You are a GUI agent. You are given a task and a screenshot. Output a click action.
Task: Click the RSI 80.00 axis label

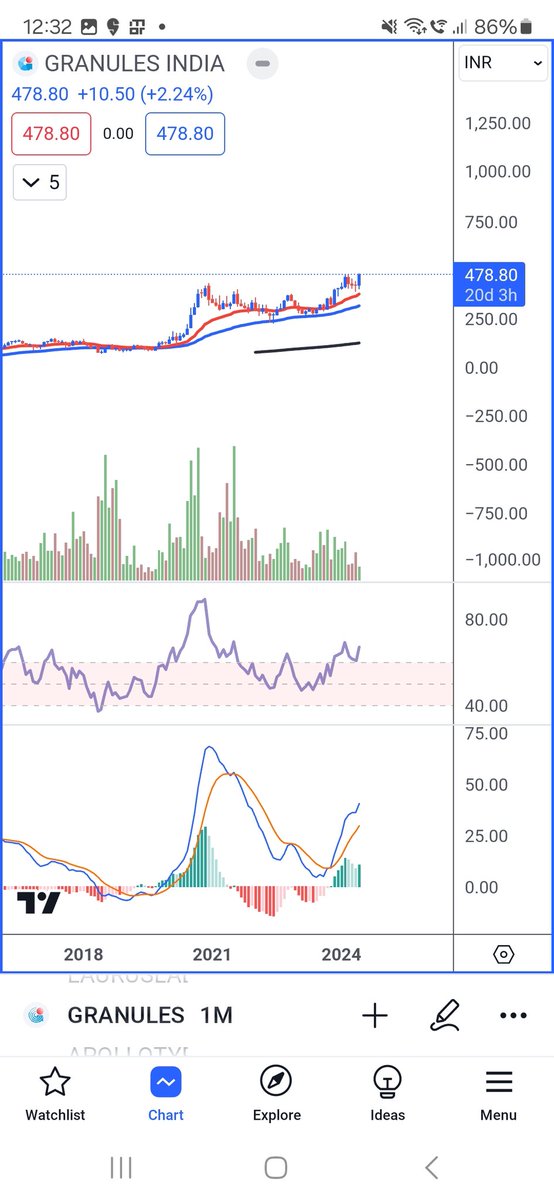click(486, 620)
